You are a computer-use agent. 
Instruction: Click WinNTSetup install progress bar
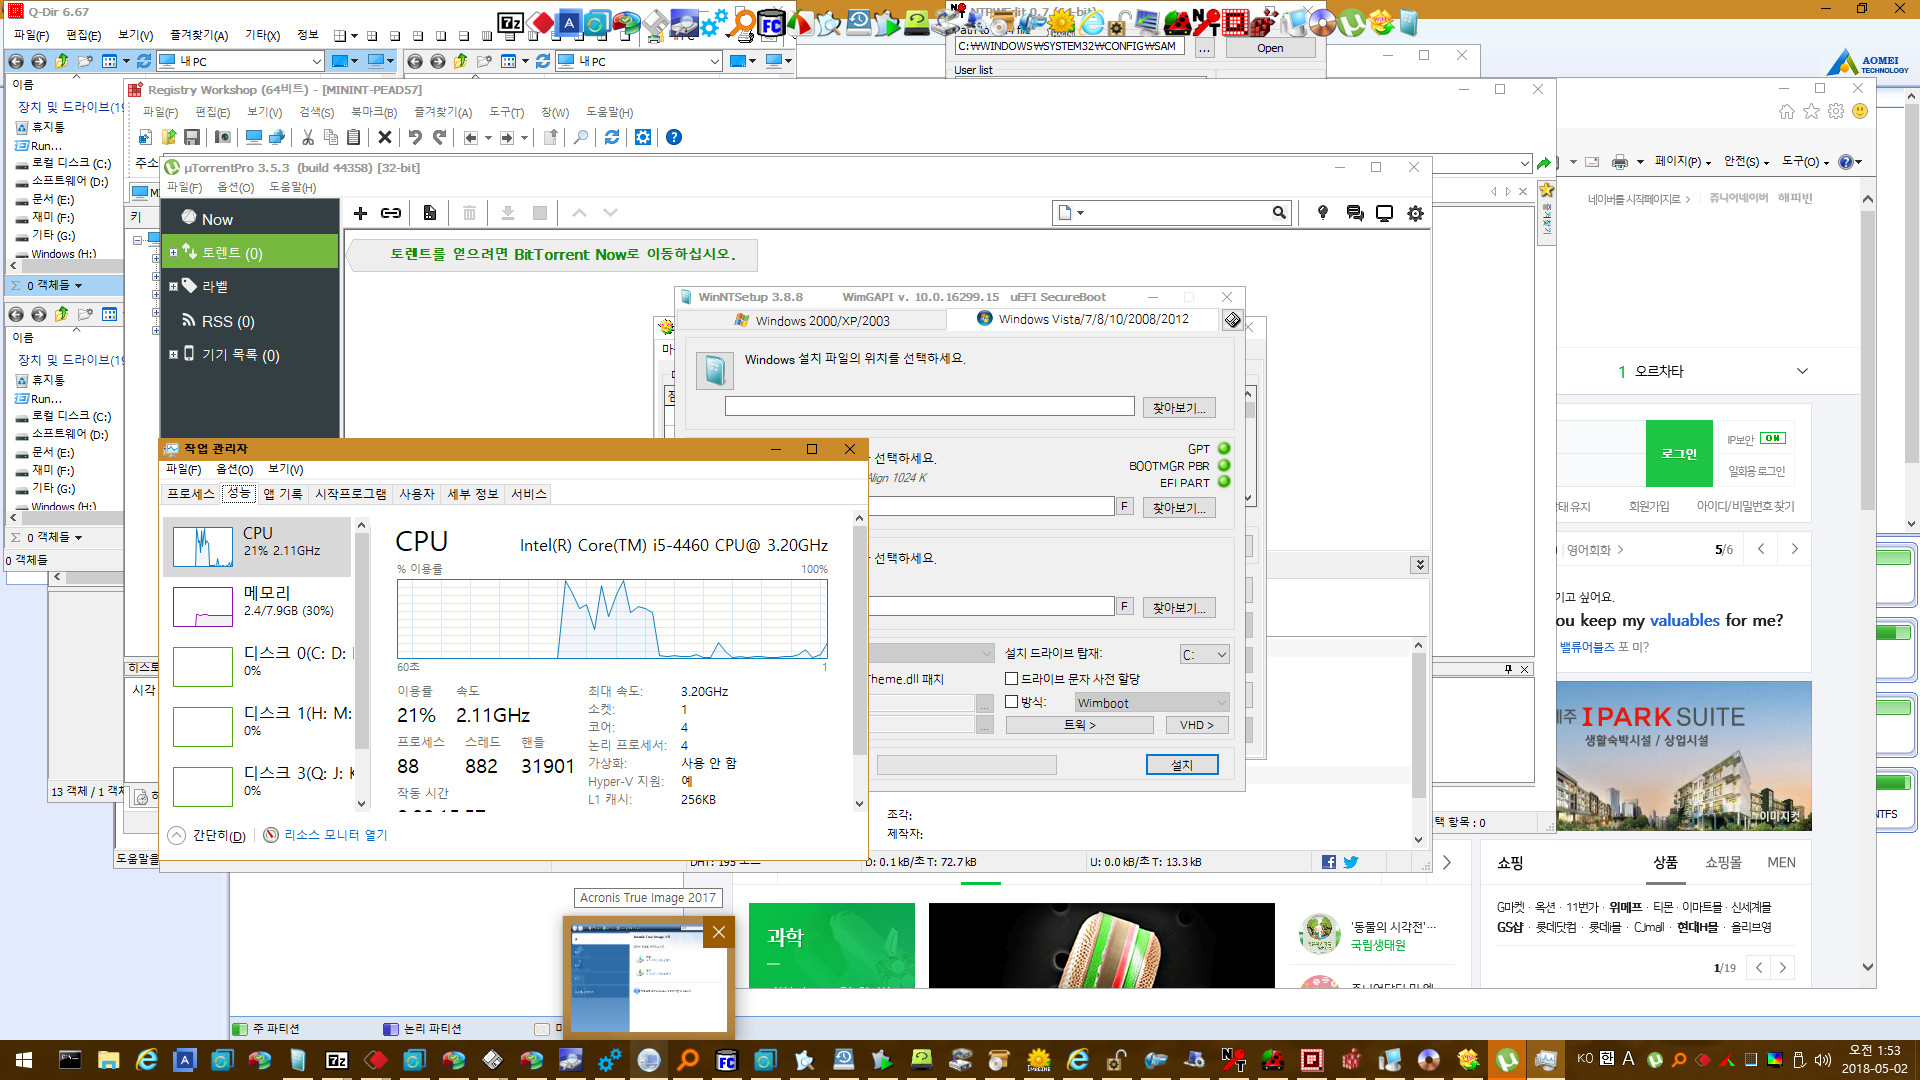click(966, 765)
